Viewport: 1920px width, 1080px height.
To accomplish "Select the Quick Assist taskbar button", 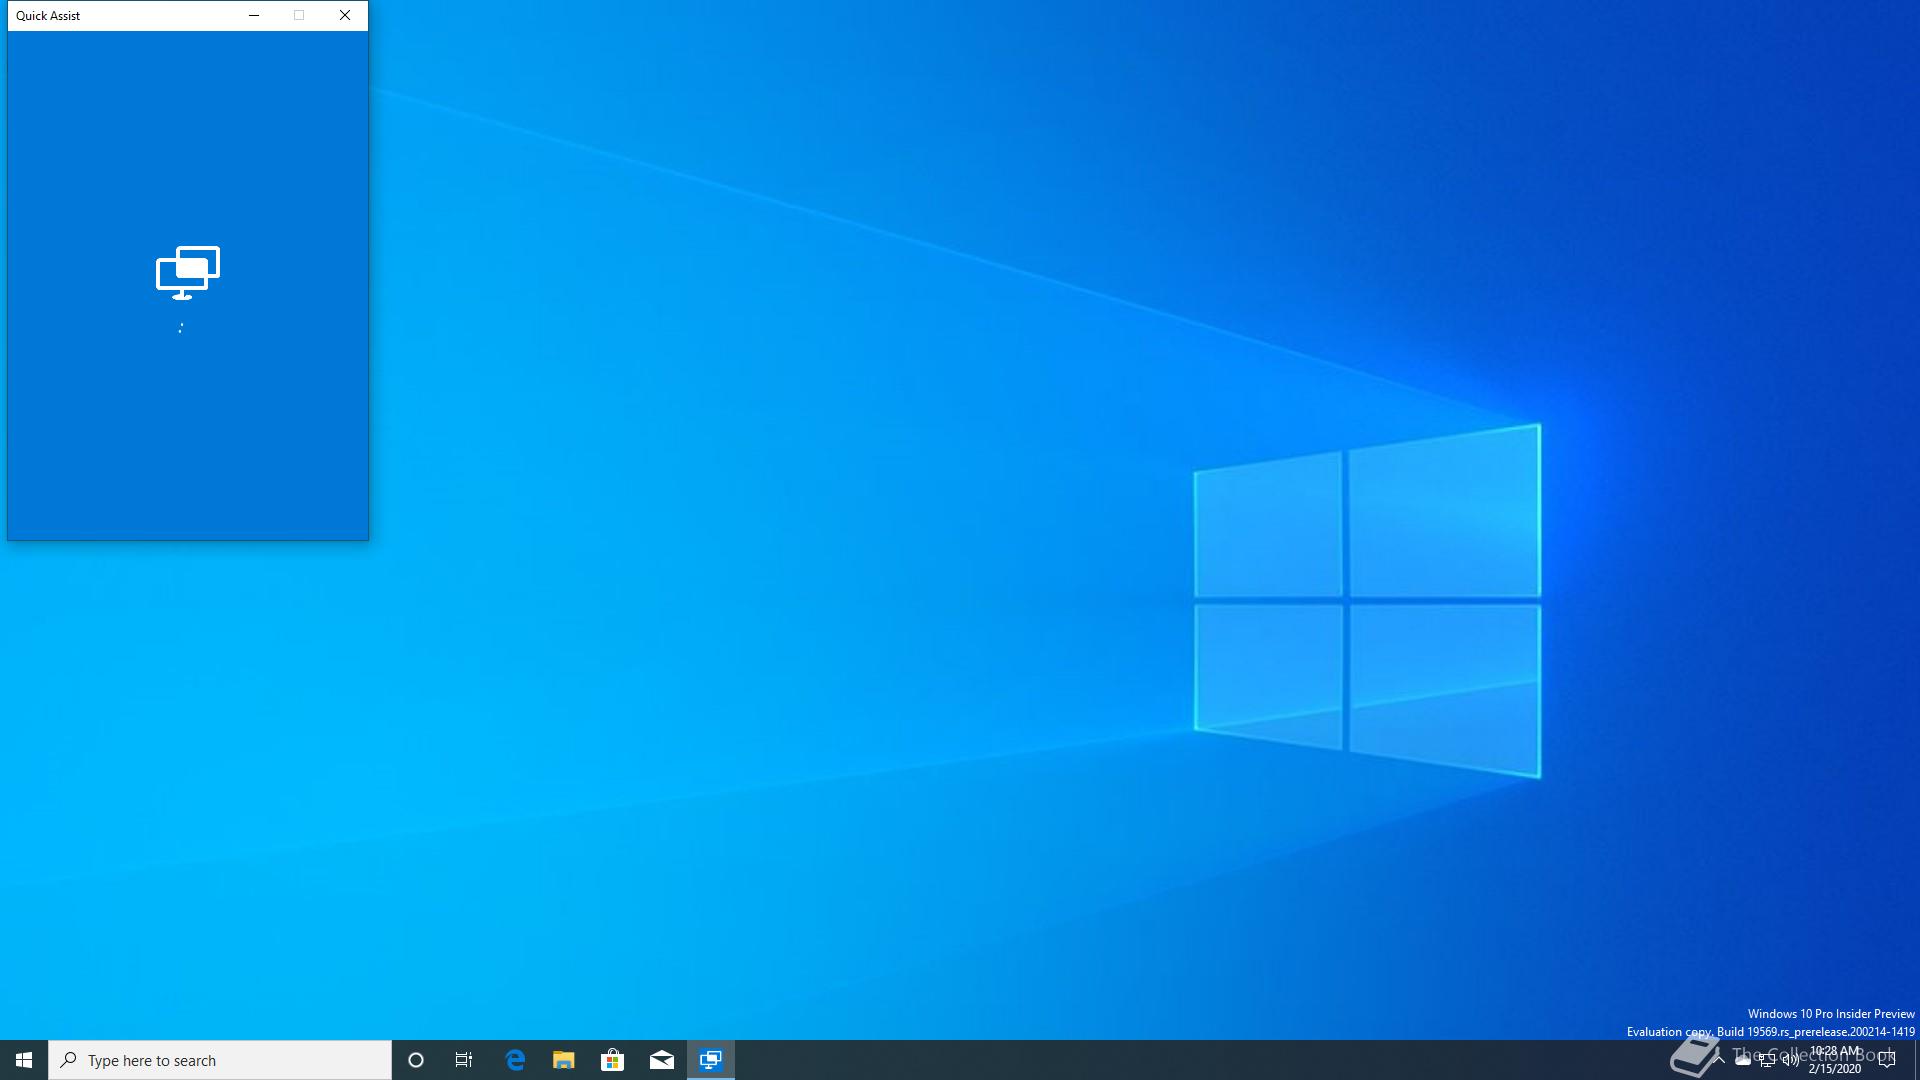I will [711, 1060].
